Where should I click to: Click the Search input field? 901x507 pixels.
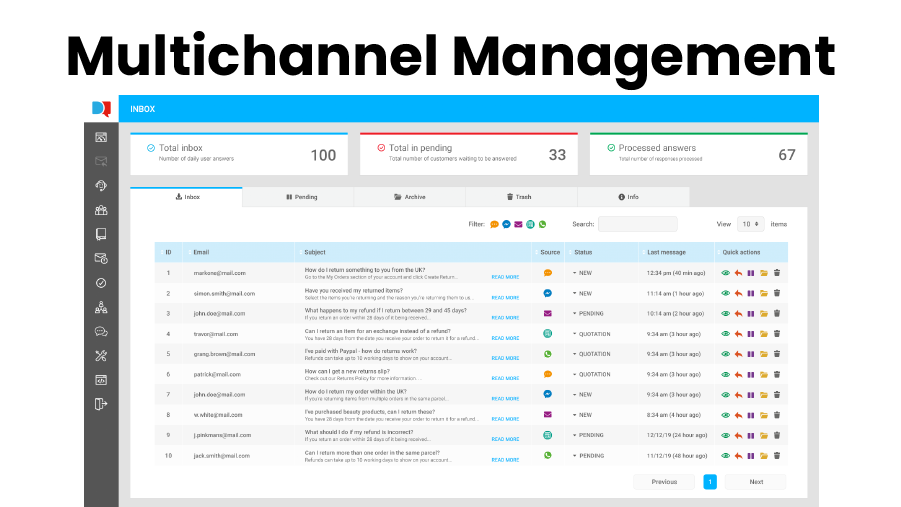click(637, 224)
